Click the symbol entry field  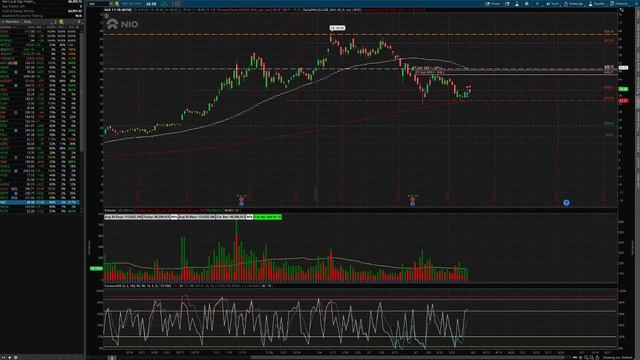[99, 4]
